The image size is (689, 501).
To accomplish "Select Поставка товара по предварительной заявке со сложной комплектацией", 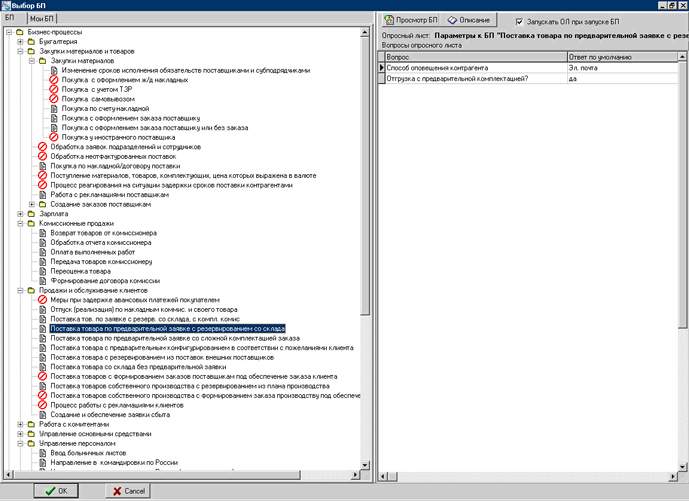I will tap(175, 338).
